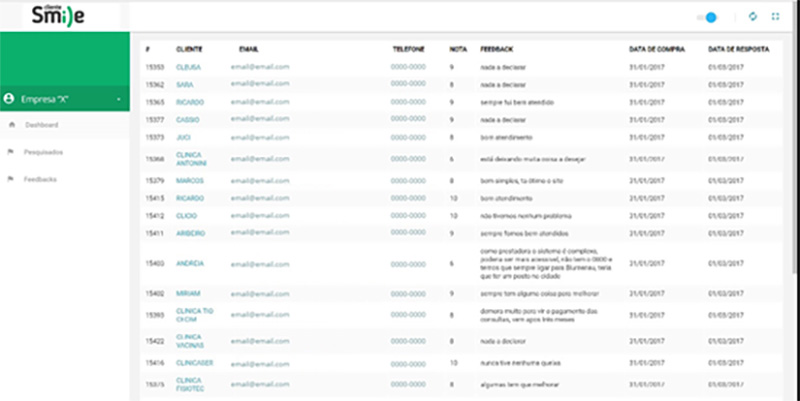Expand the Empresa "X" account dropdown arrow

point(118,99)
